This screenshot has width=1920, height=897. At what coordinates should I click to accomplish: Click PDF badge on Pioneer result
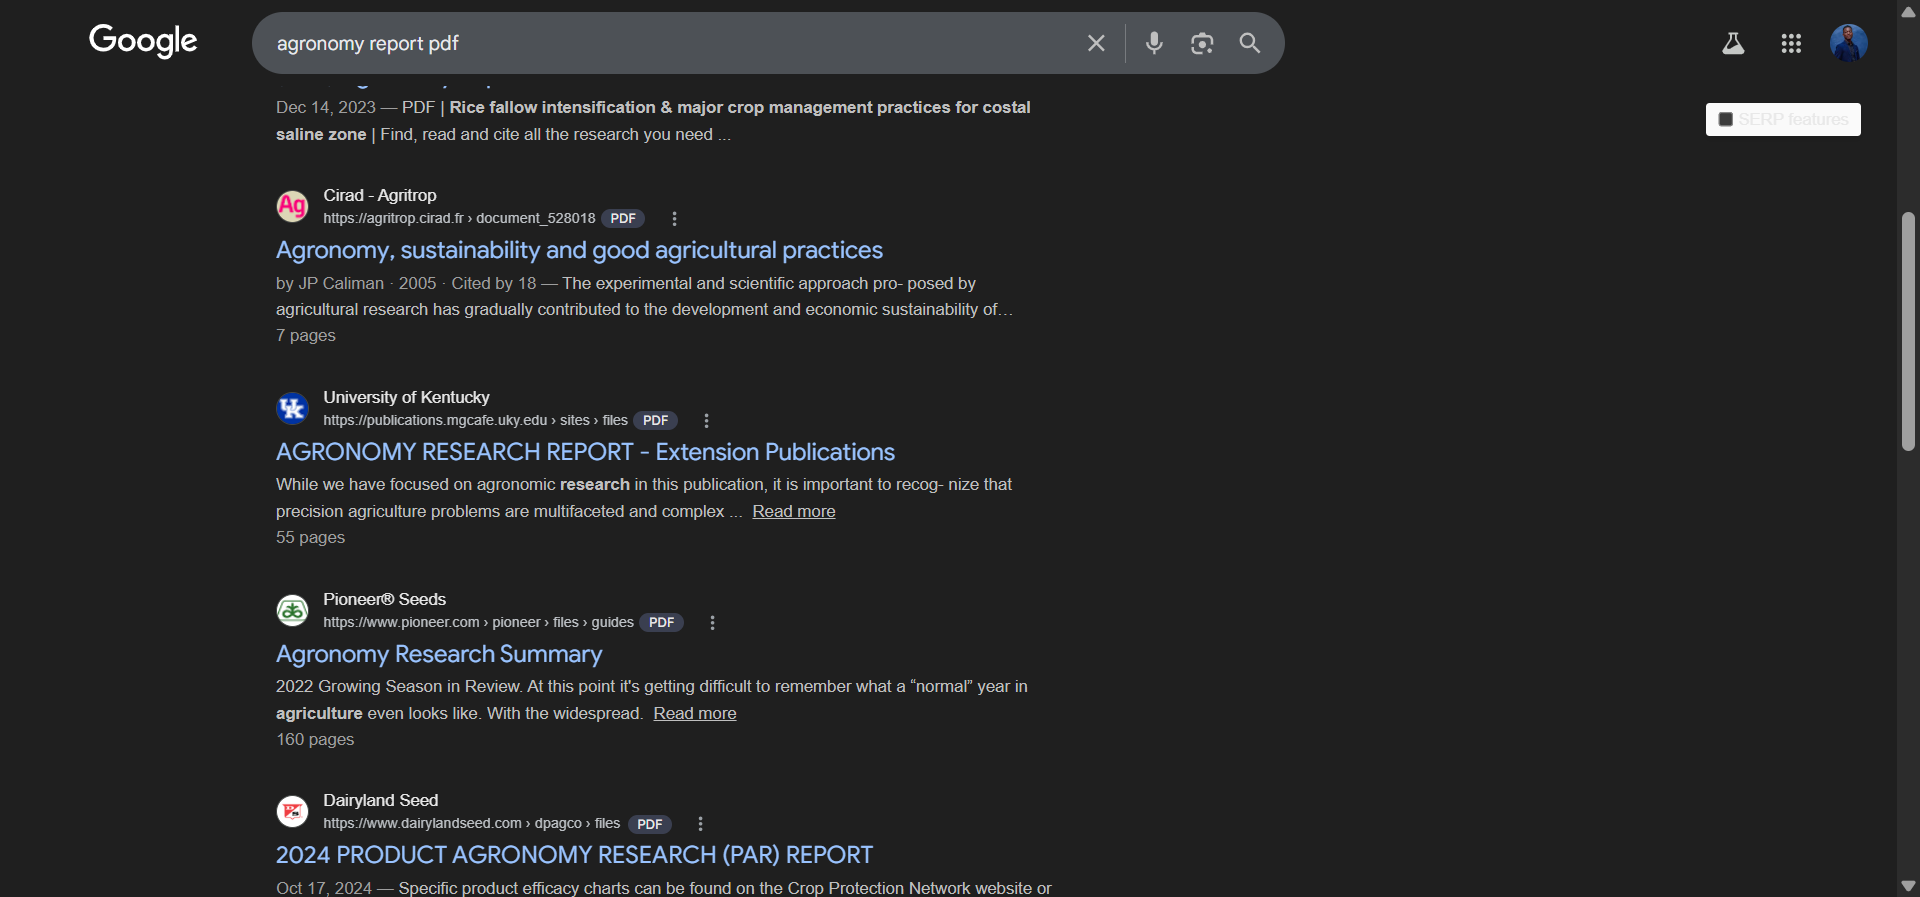pos(661,623)
